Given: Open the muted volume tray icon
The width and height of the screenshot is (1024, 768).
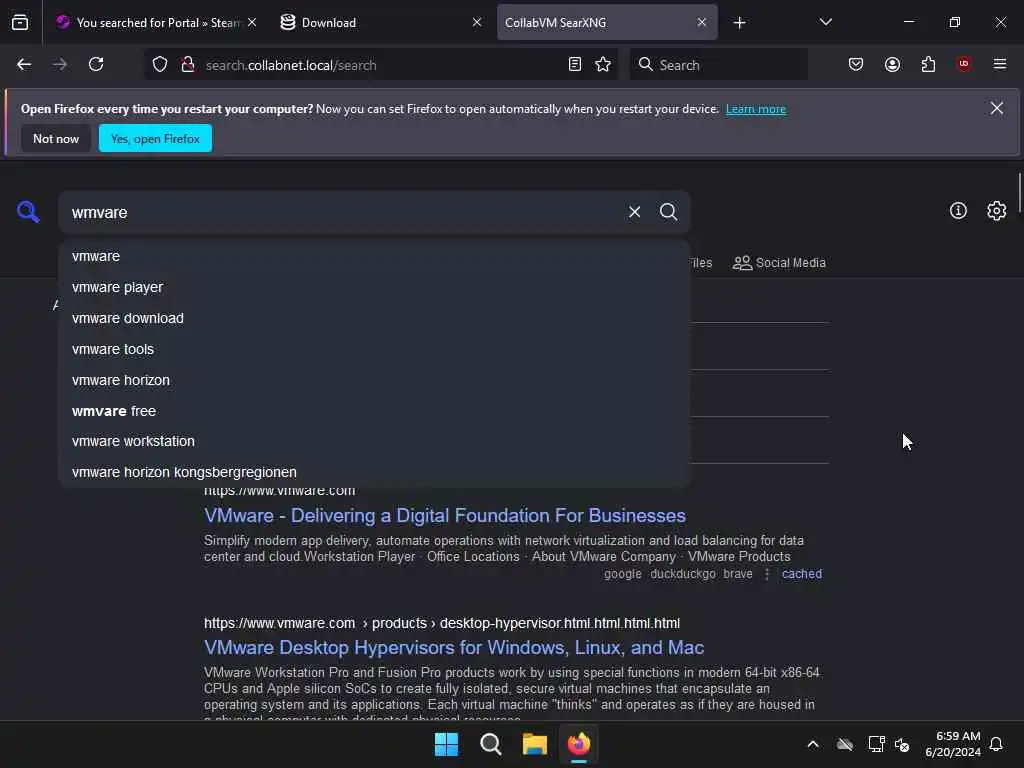Looking at the screenshot, I should 902,744.
